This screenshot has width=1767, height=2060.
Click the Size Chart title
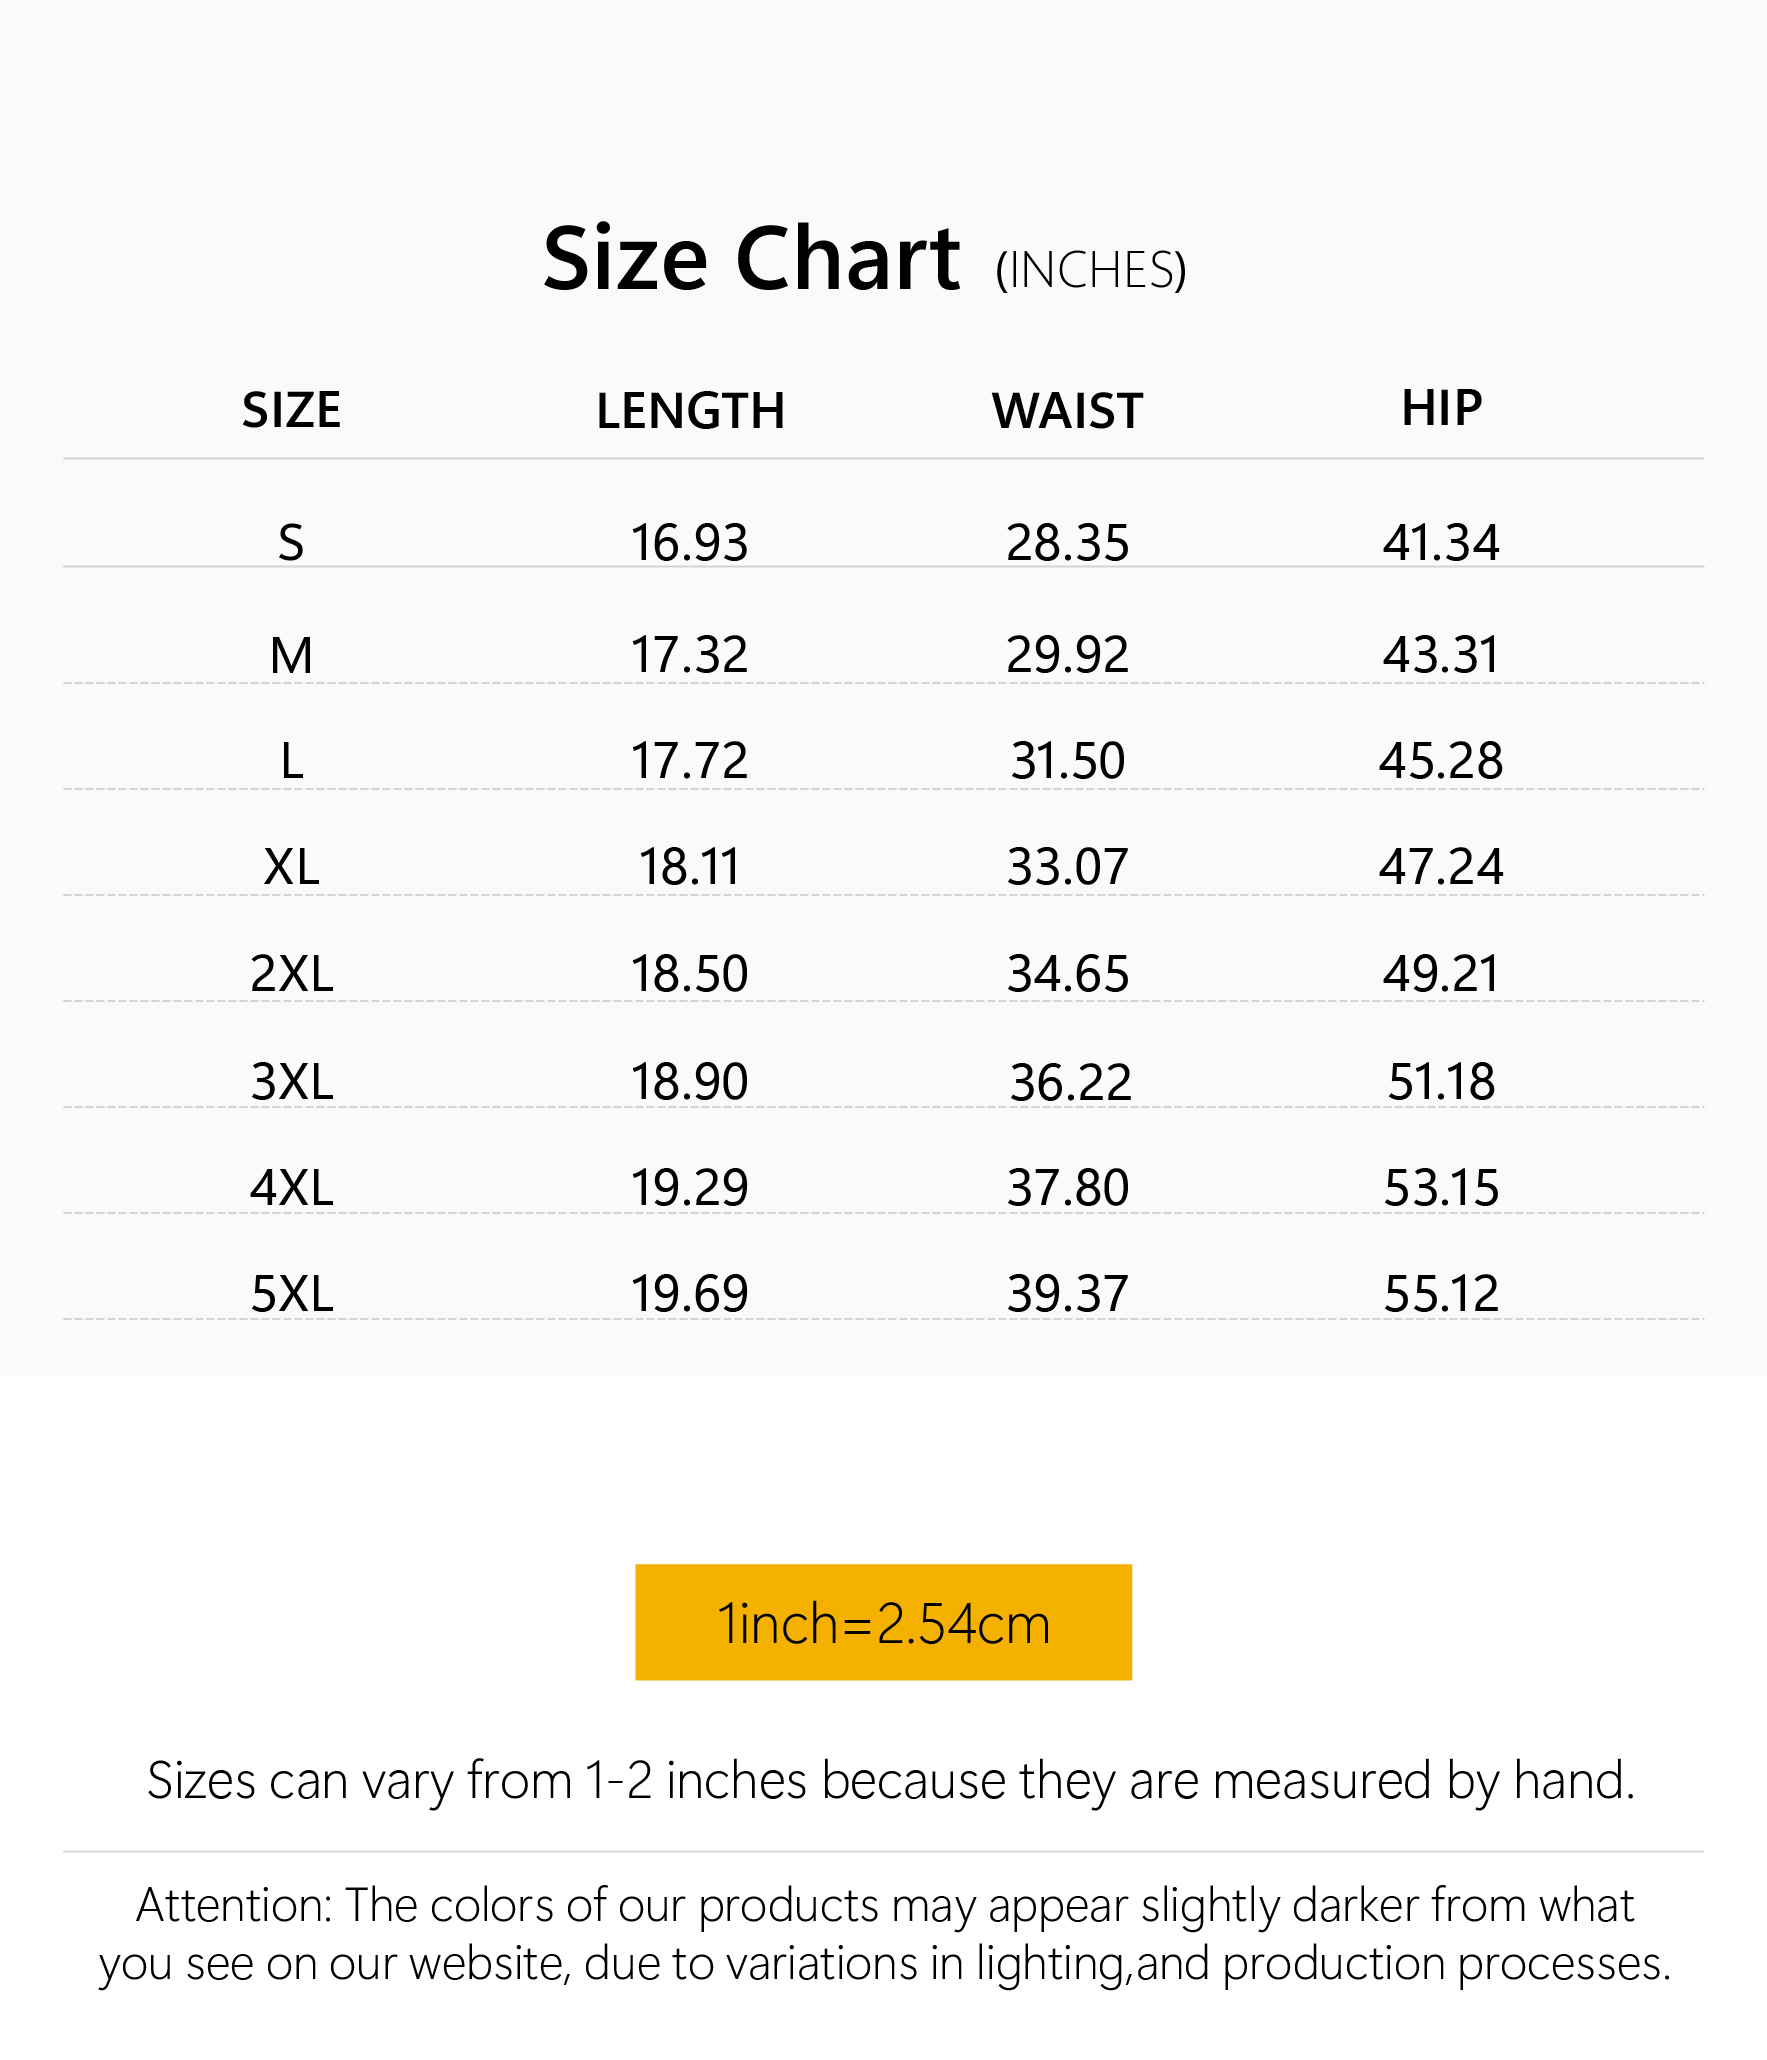point(751,260)
